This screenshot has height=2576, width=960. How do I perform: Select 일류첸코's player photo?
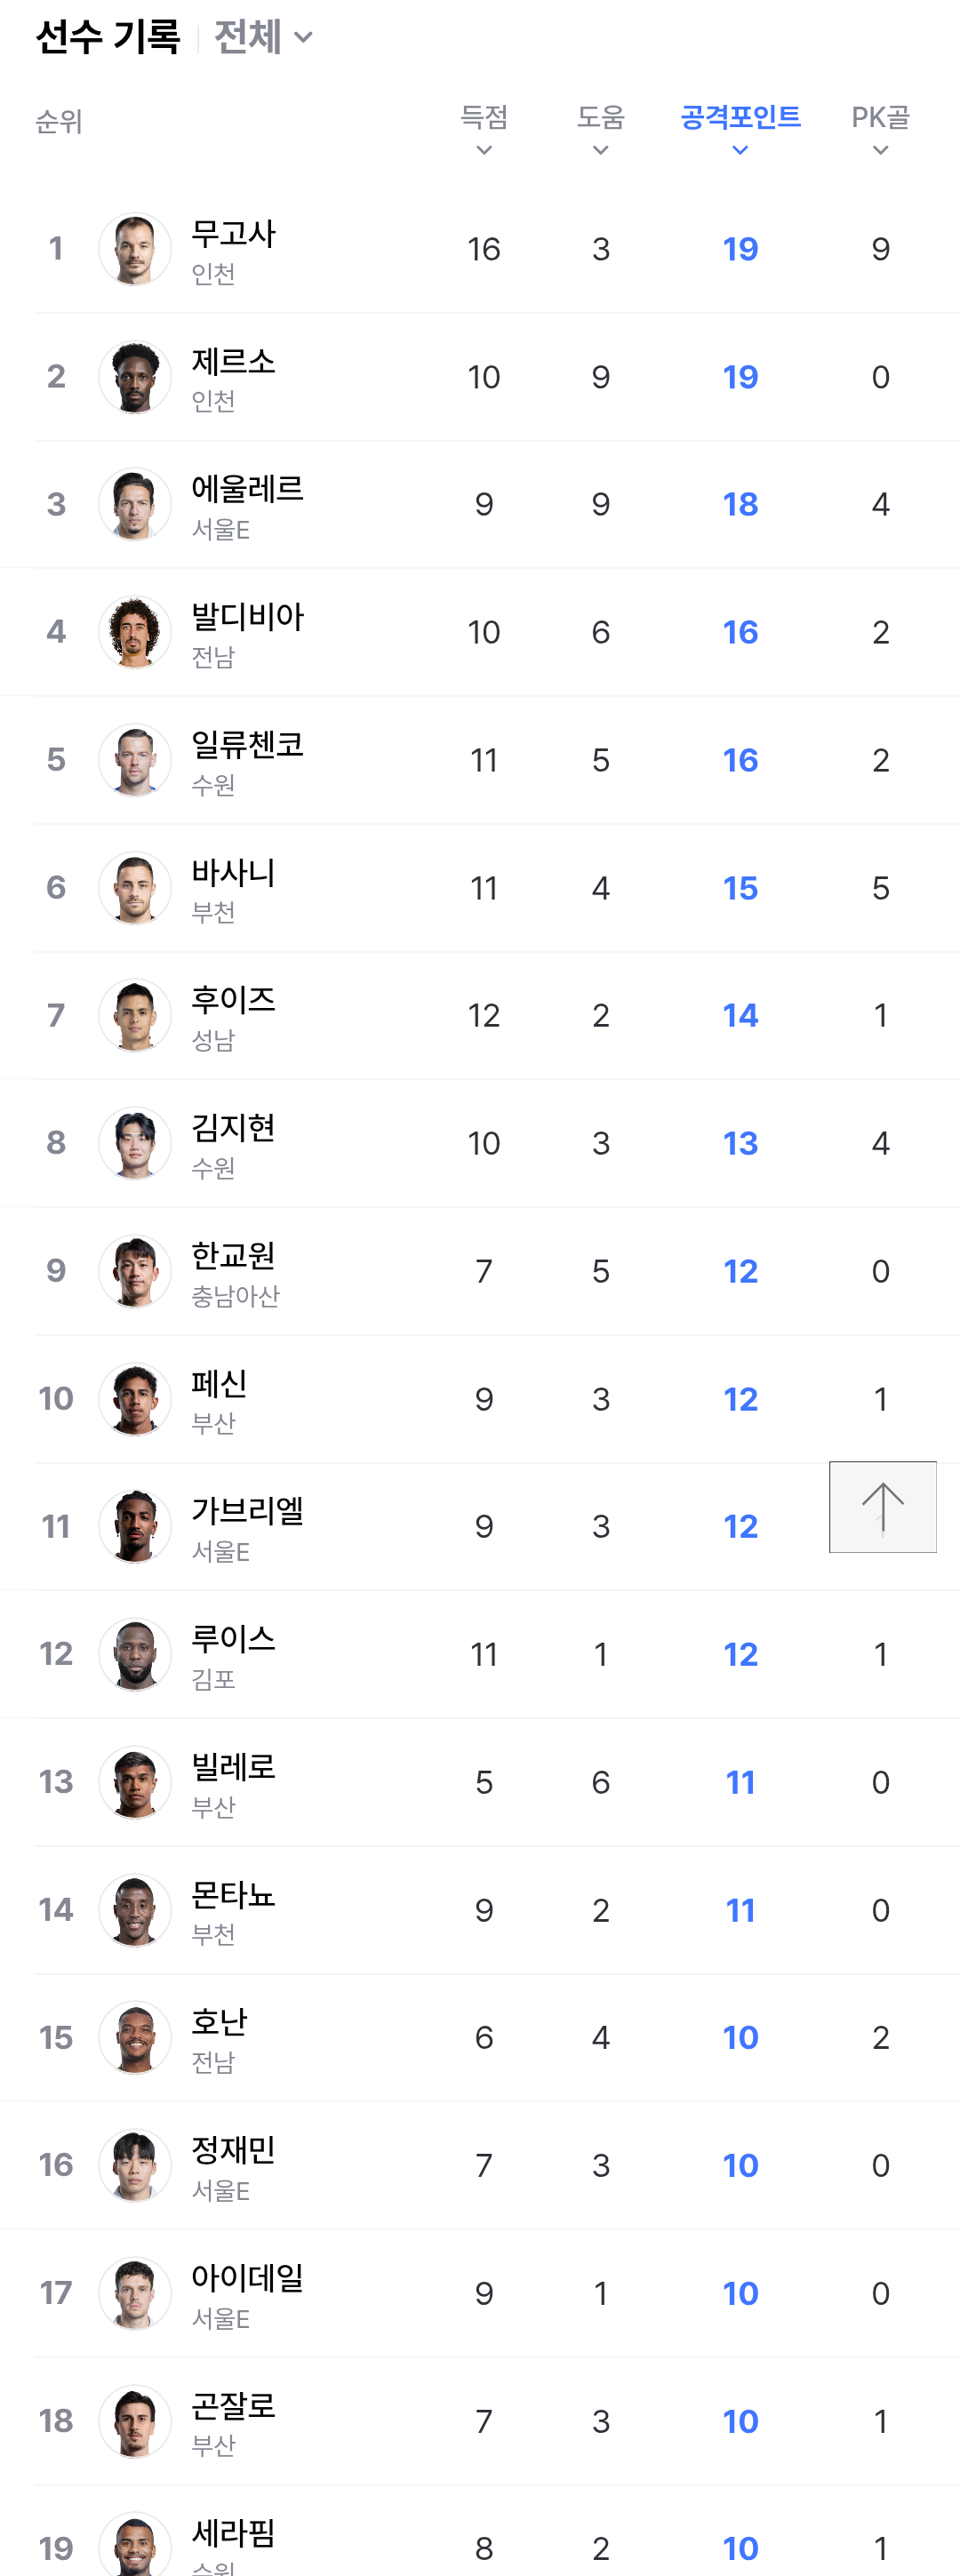click(x=135, y=760)
